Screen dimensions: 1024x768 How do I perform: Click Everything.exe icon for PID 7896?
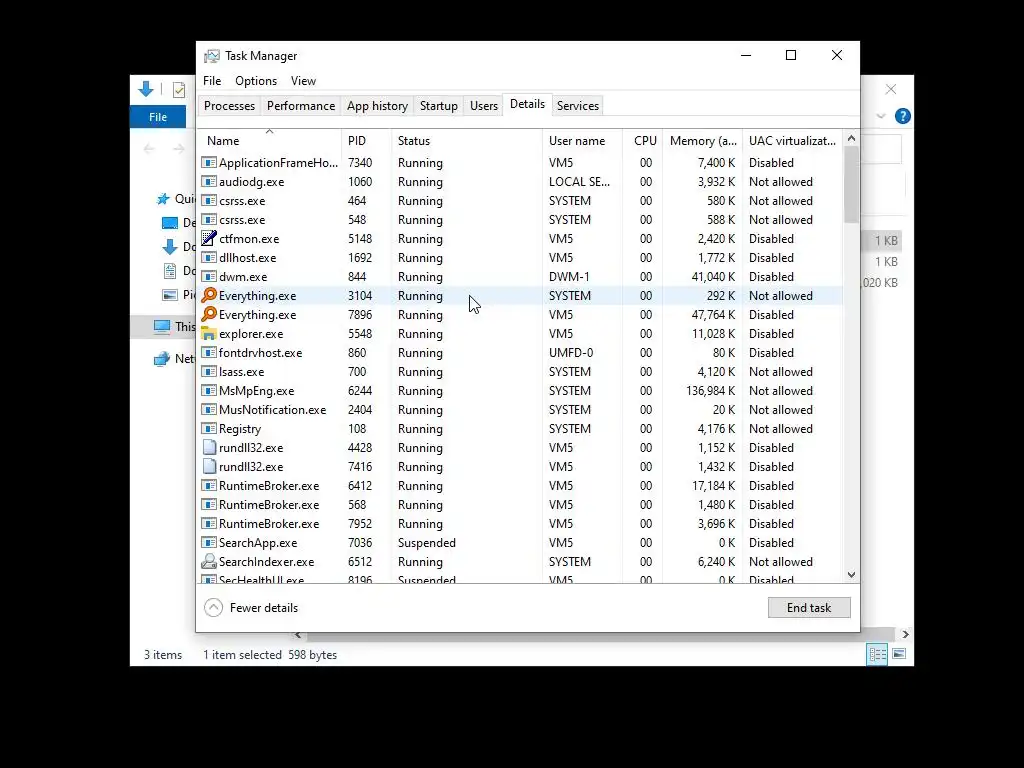[x=208, y=314]
